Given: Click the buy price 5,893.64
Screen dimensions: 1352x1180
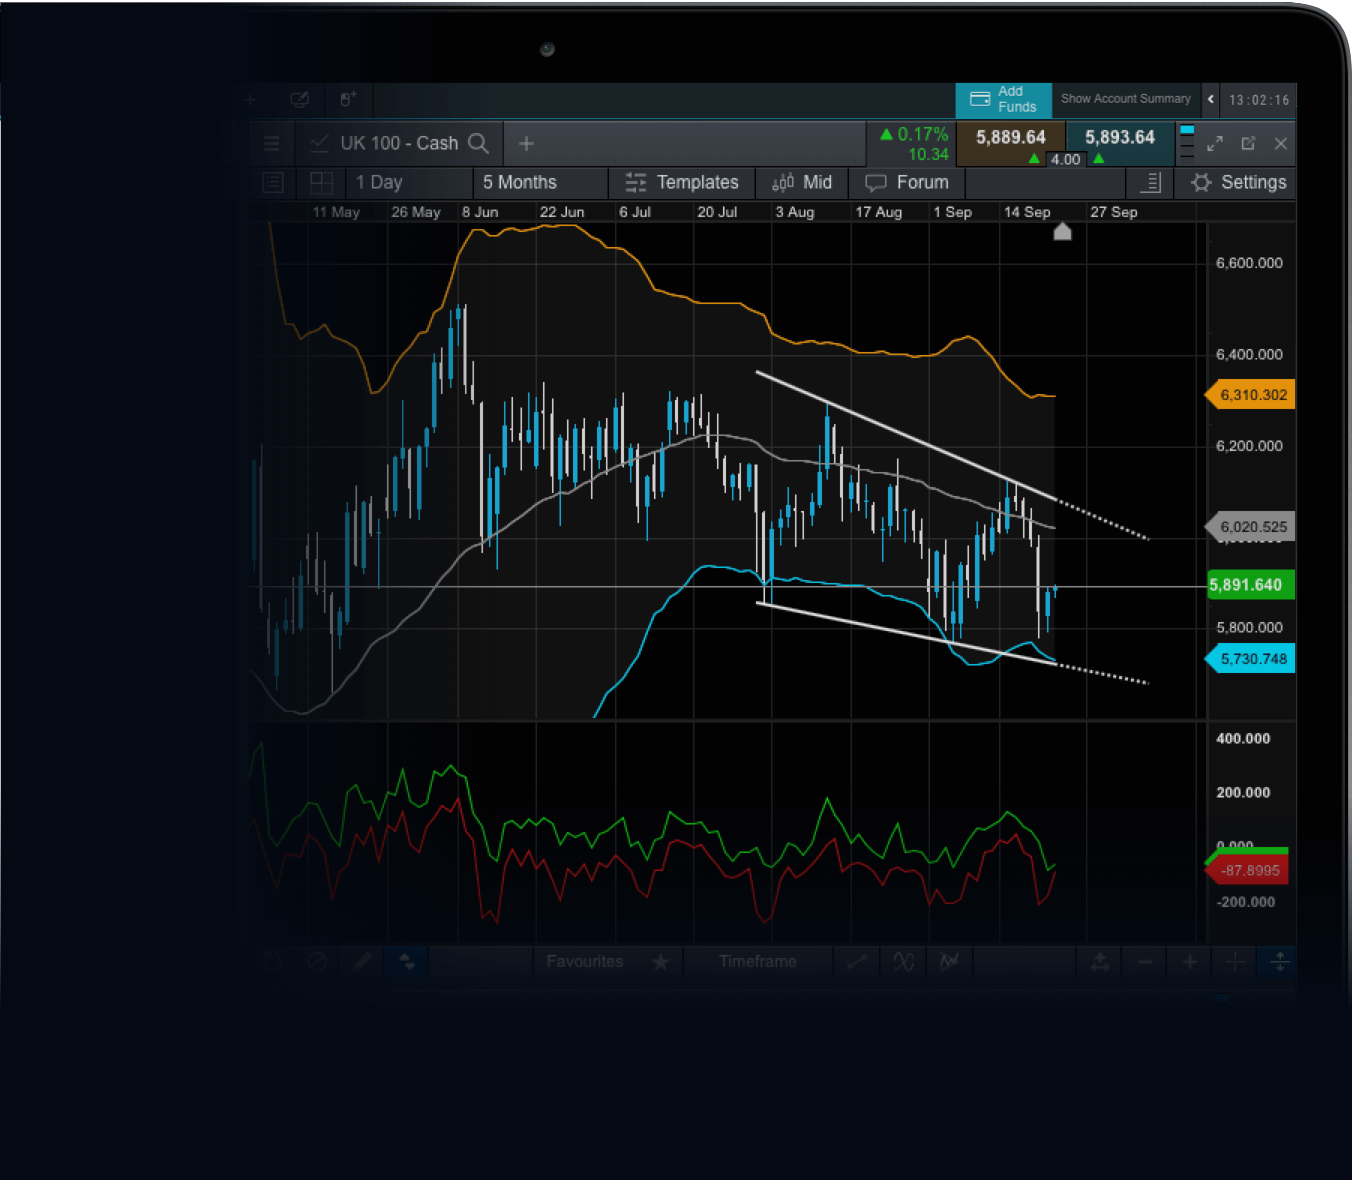Looking at the screenshot, I should [x=1119, y=138].
